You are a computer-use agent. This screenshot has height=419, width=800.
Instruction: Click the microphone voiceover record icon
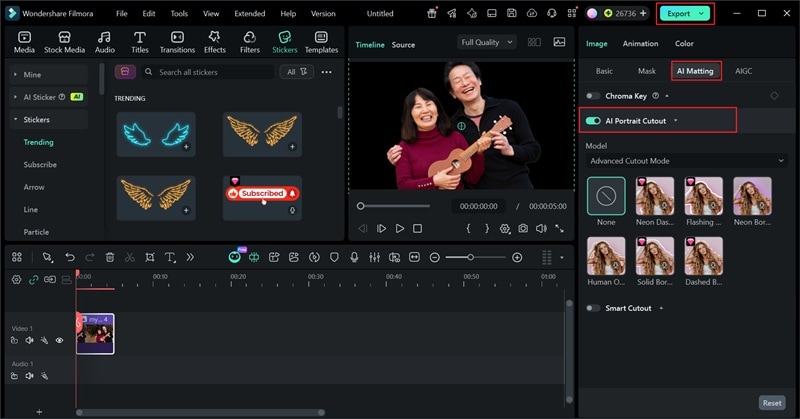coord(354,257)
